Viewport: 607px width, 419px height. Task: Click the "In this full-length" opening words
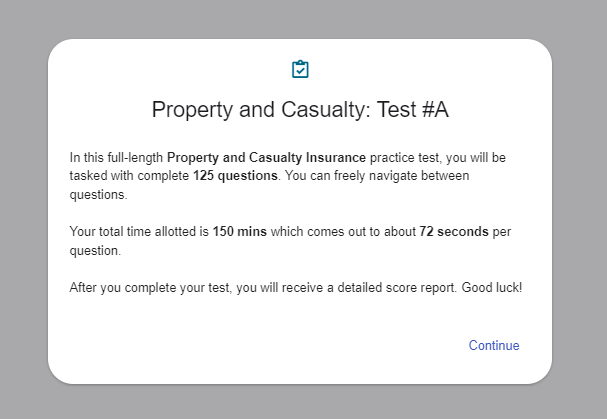coord(116,158)
